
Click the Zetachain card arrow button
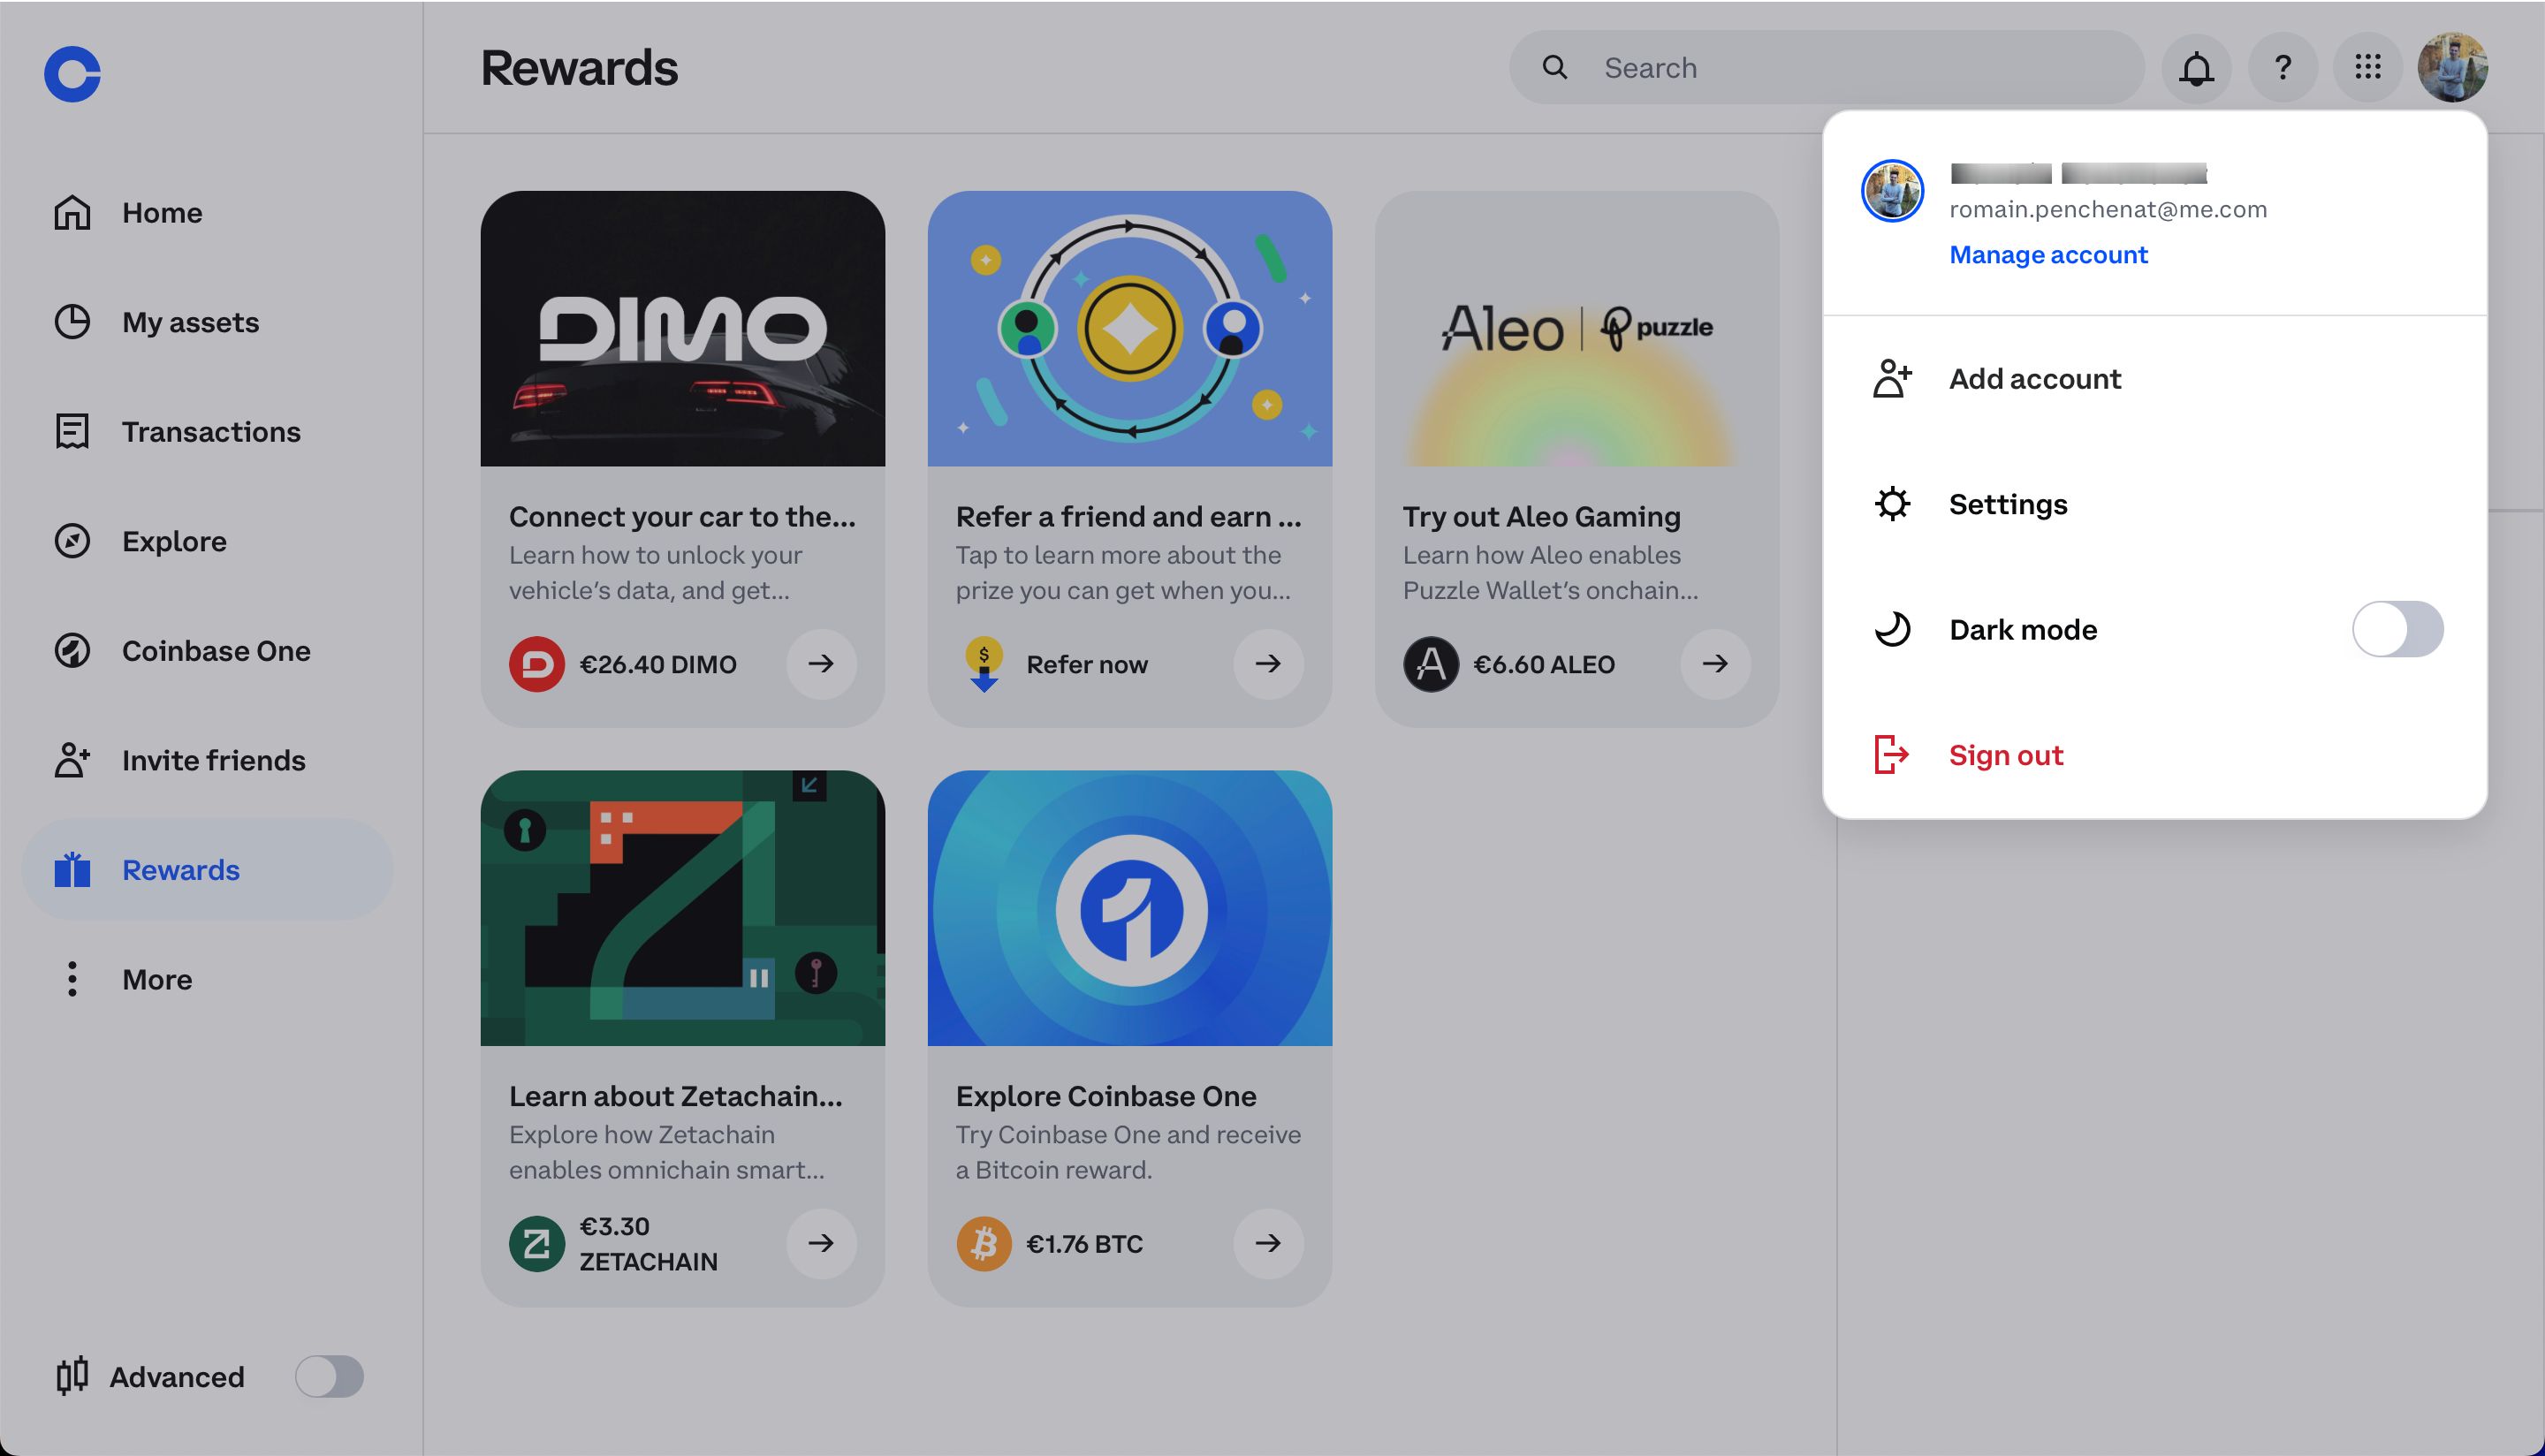[x=821, y=1243]
